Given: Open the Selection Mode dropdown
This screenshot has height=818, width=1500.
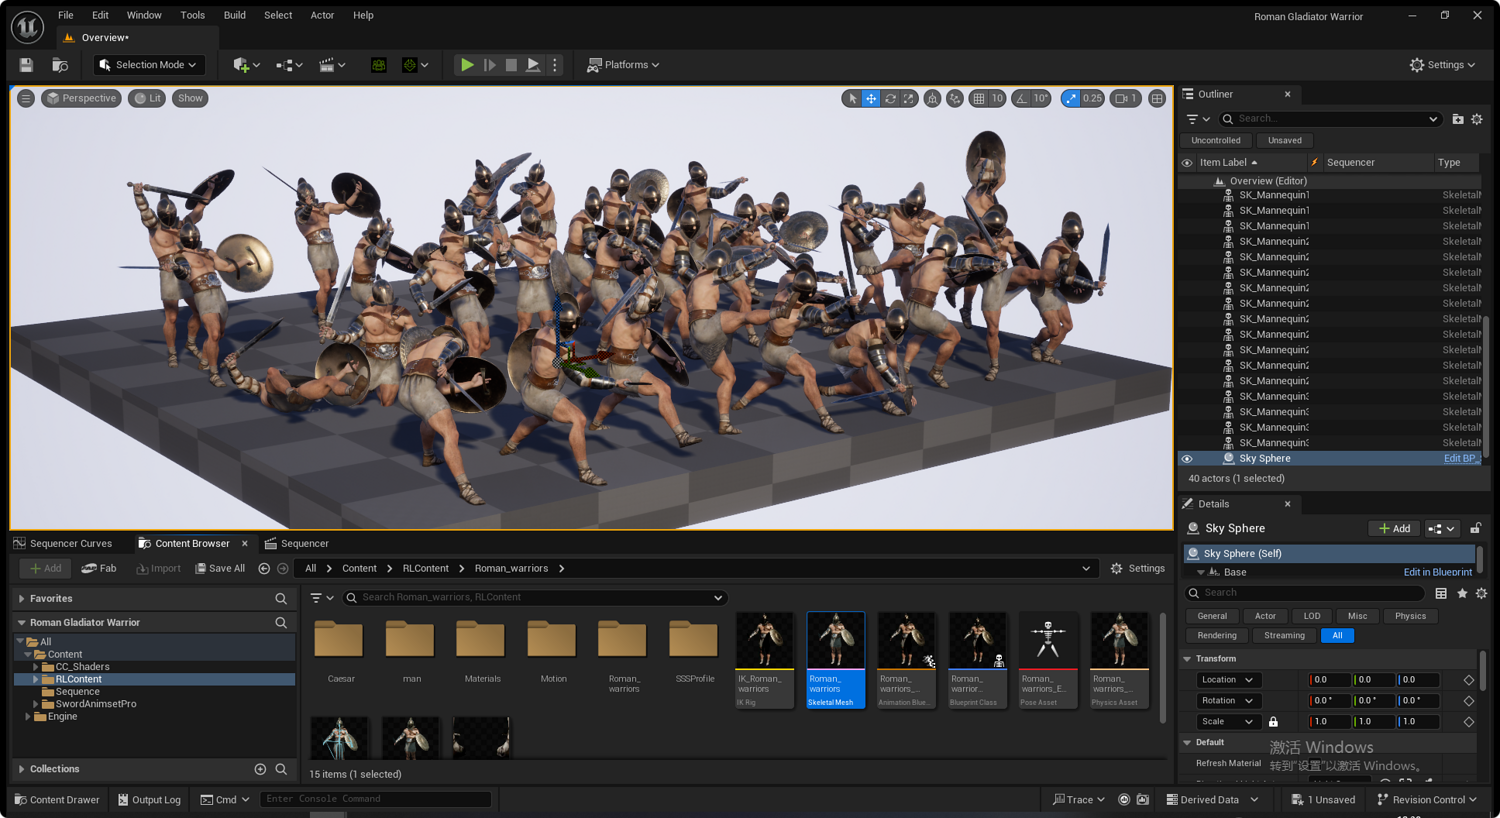Looking at the screenshot, I should pos(149,65).
